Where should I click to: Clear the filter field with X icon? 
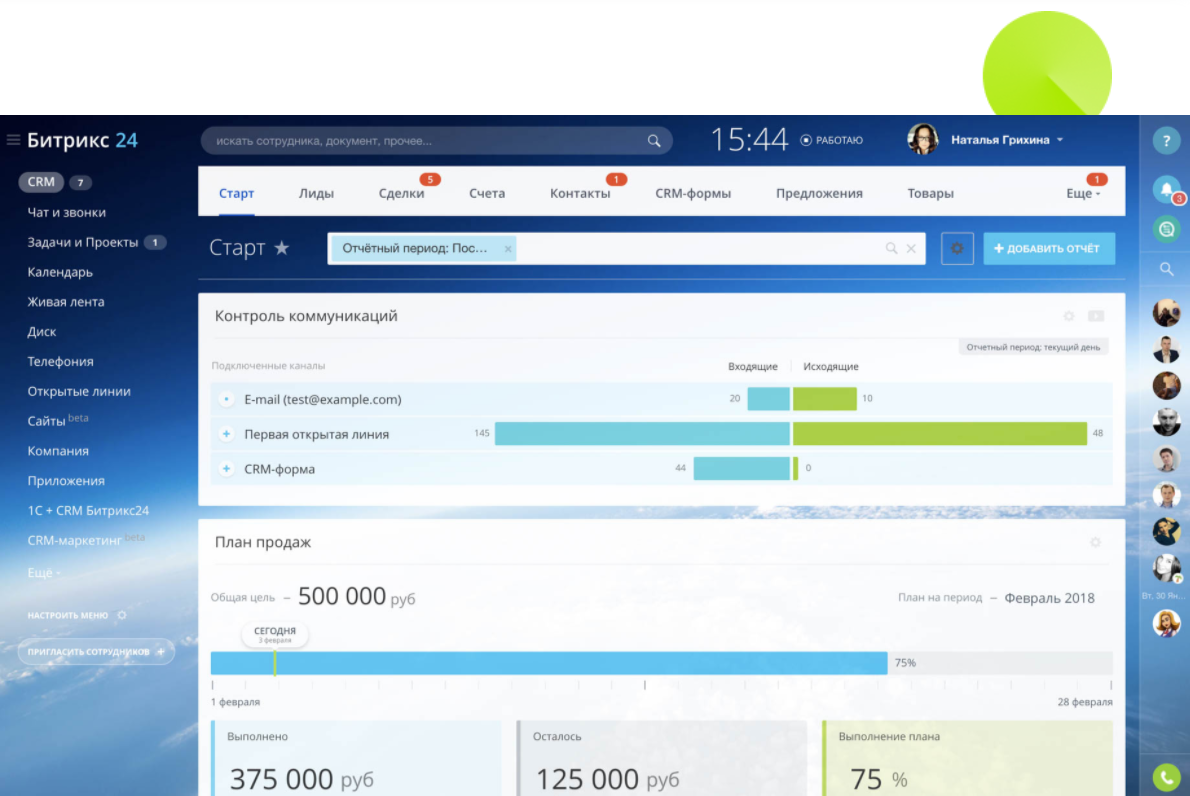tap(911, 248)
